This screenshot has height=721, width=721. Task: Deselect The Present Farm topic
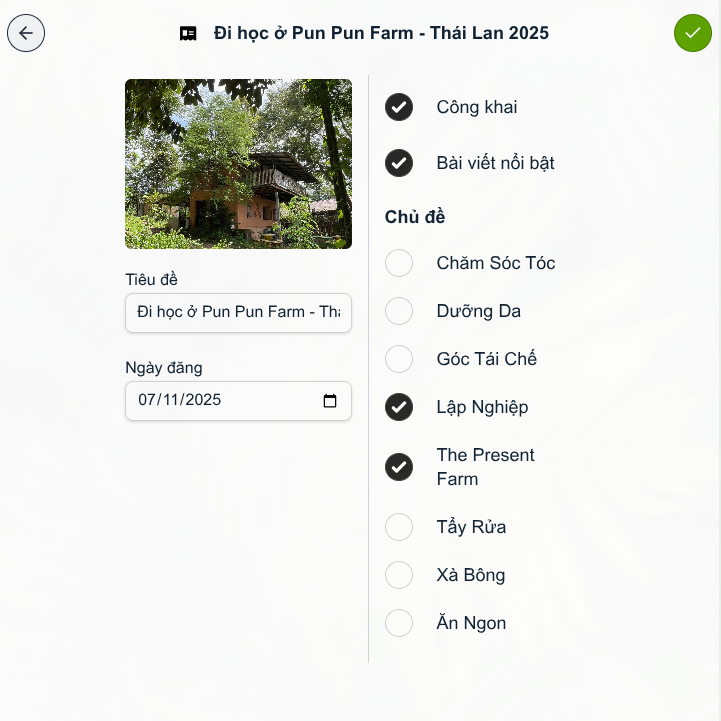(399, 467)
